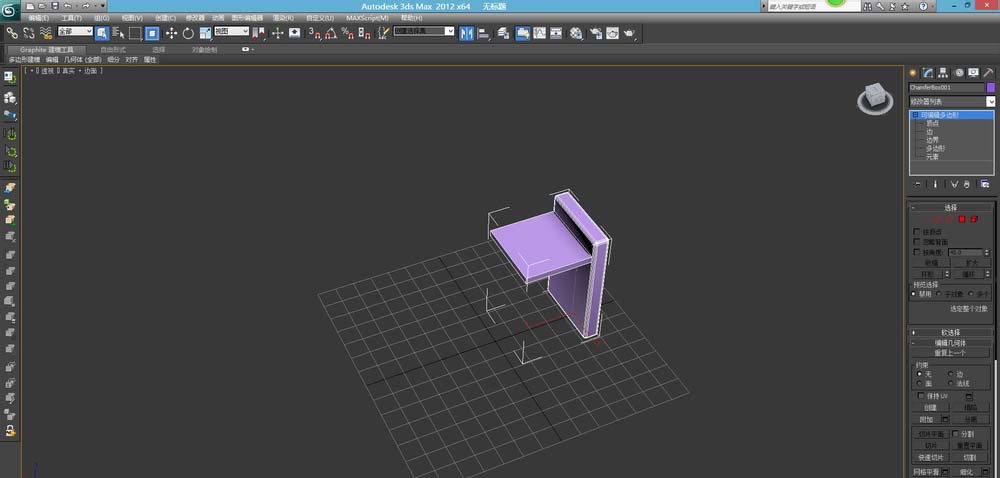Toggle the 按角度 checkbox
The height and width of the screenshot is (478, 1000).
tap(917, 252)
